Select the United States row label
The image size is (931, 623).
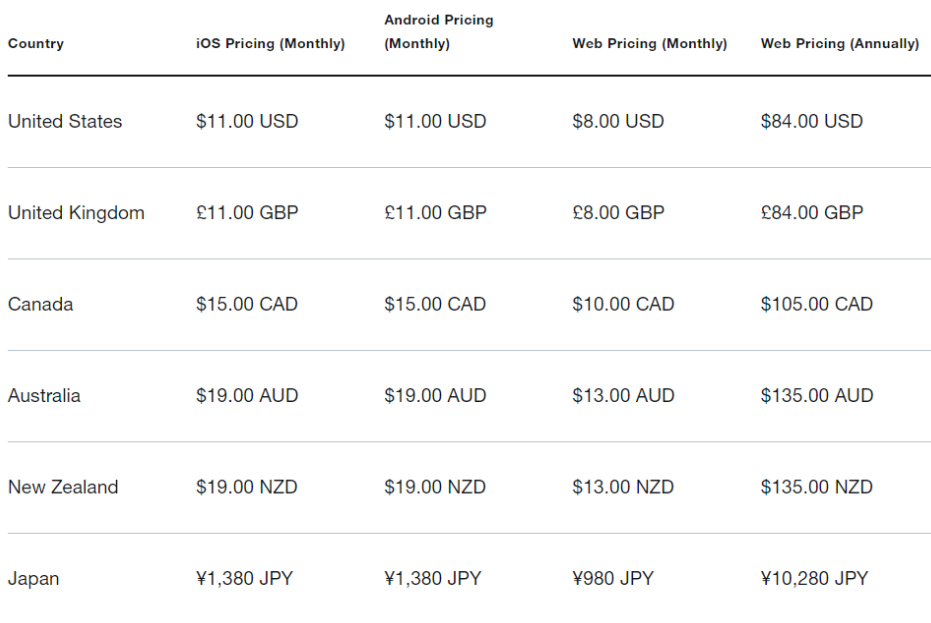(x=65, y=121)
